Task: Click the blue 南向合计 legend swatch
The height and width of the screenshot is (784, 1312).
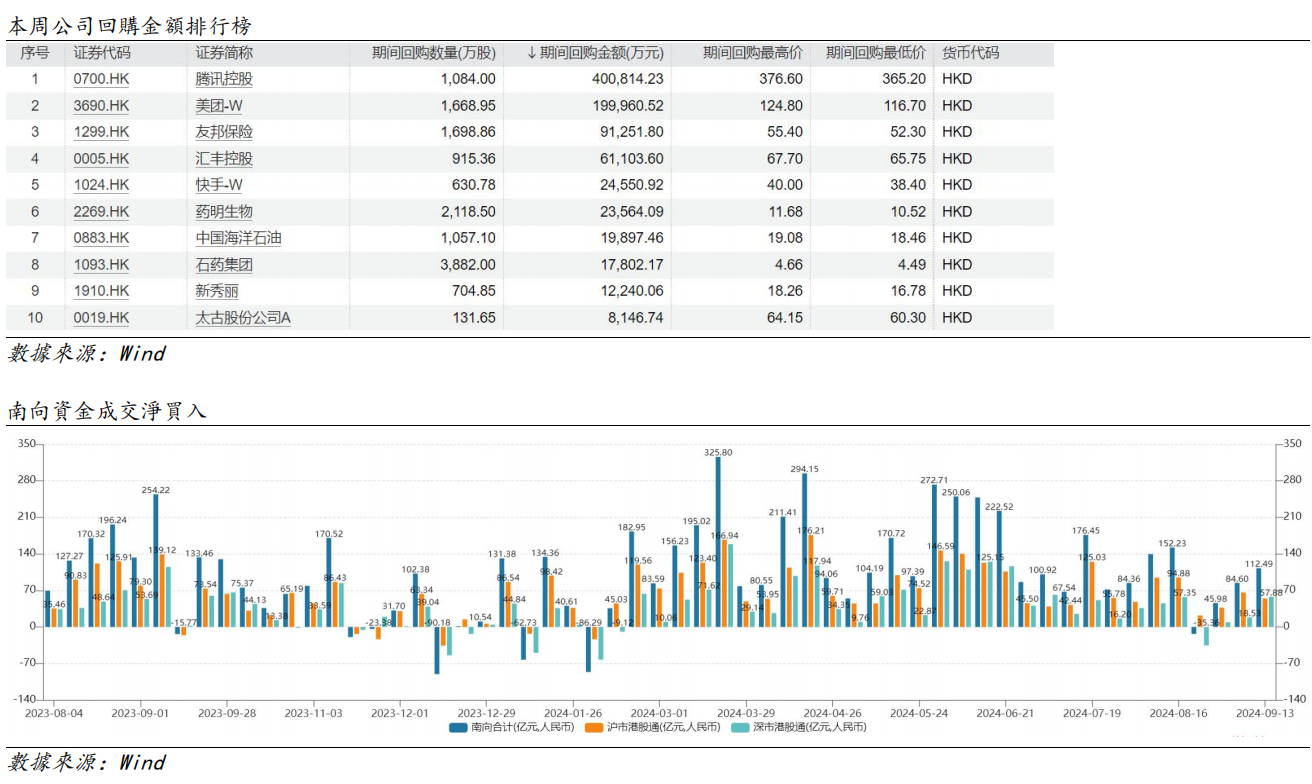Action: tap(458, 727)
